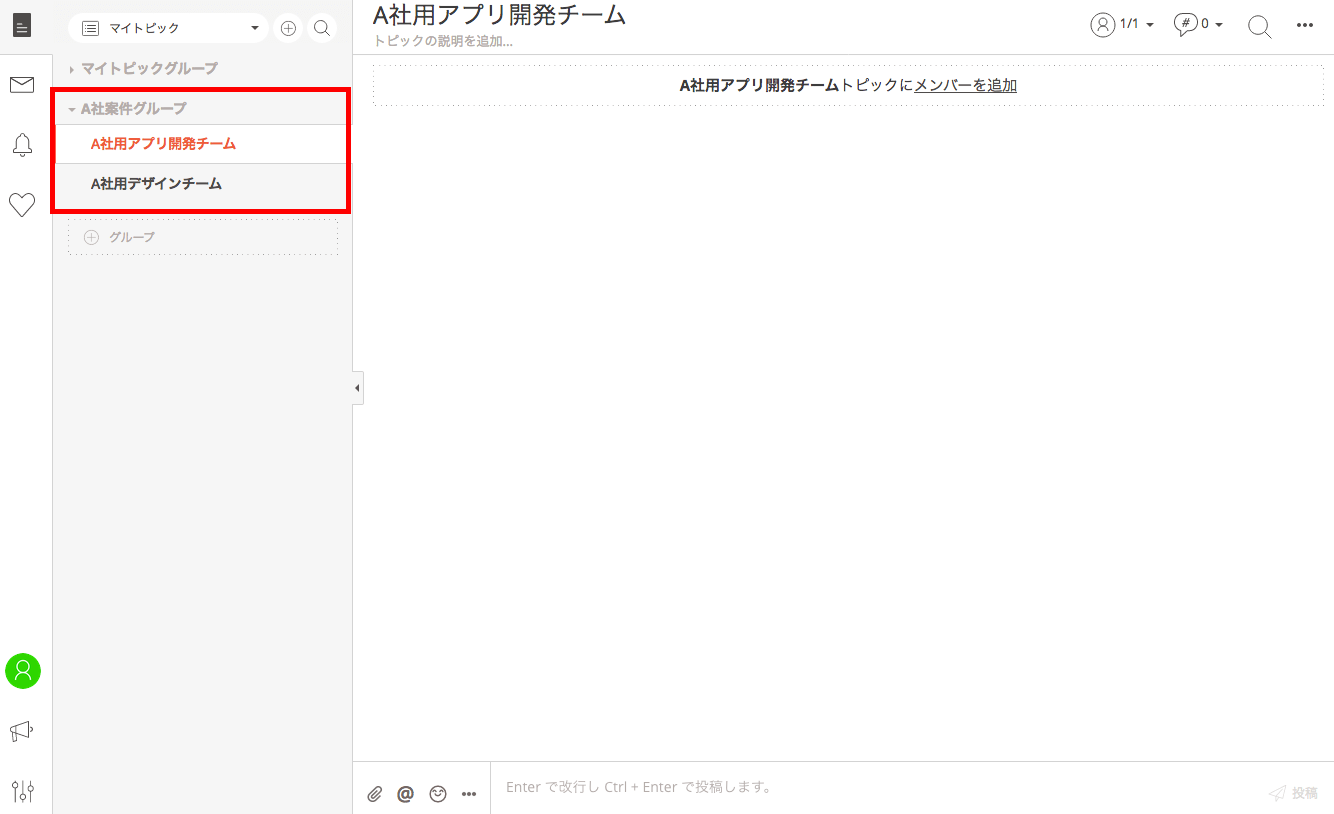
Task: Click the green user profile avatar
Action: (x=22, y=671)
